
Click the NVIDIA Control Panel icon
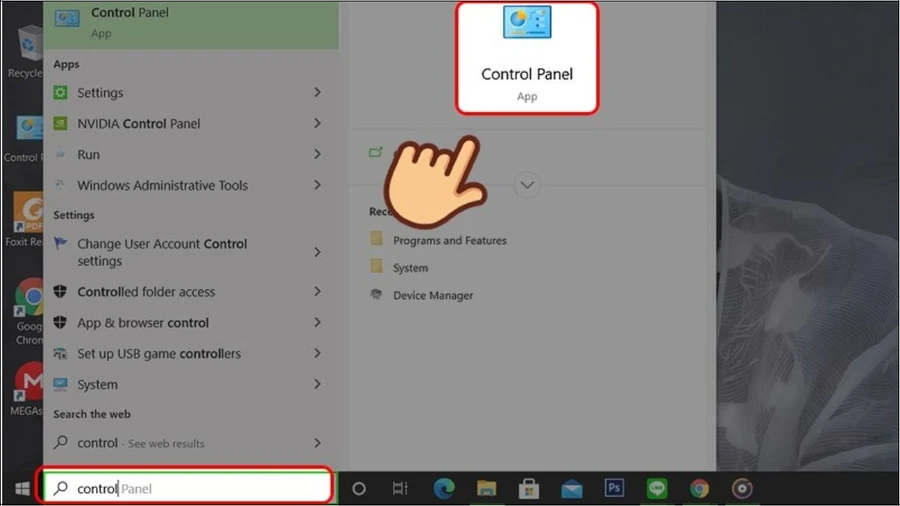pos(60,123)
